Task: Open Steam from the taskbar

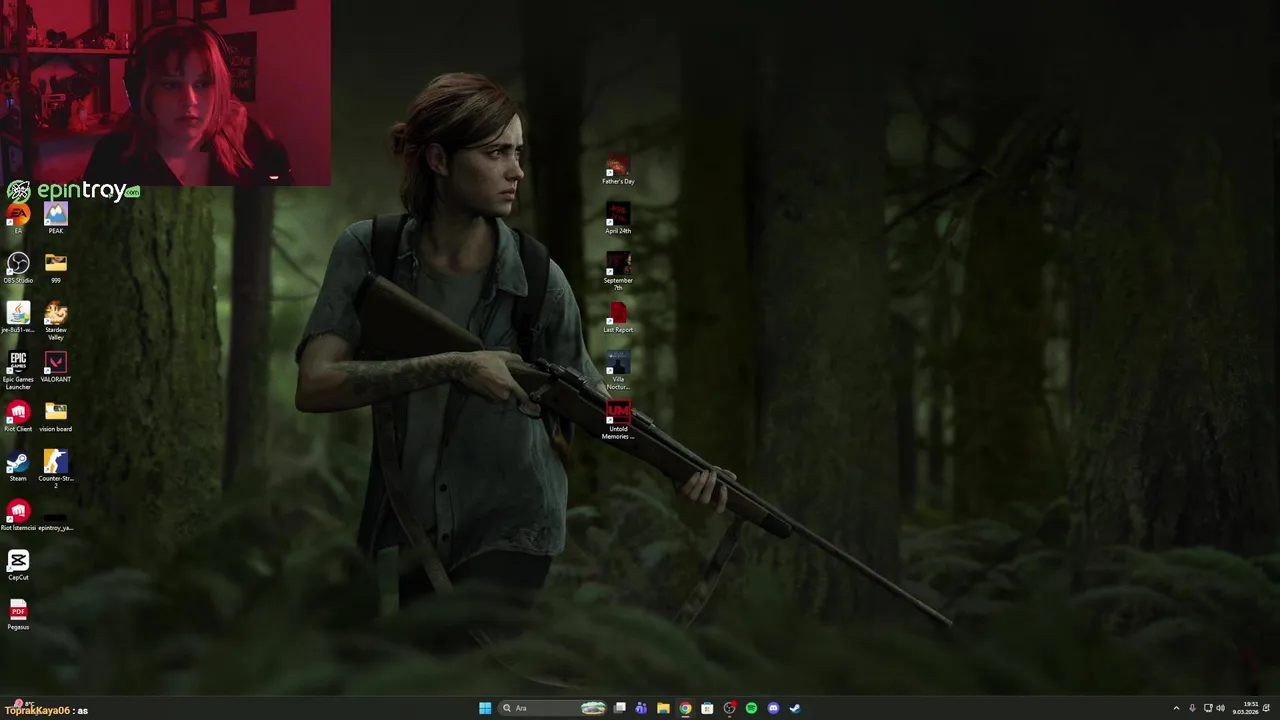Action: (795, 708)
